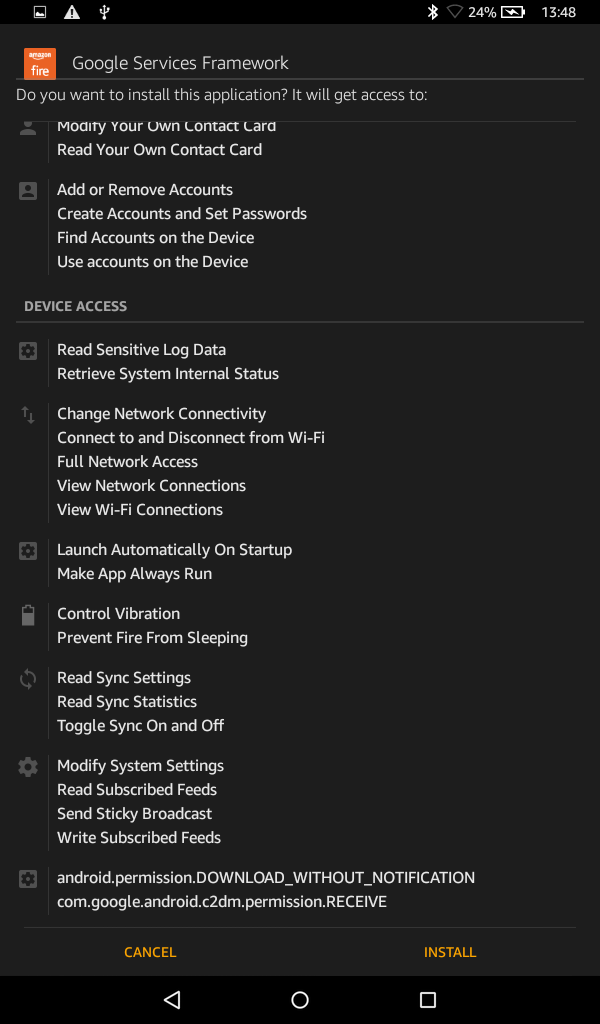Click the vibration battery-style icon
The width and height of the screenshot is (600, 1024).
pos(27,614)
